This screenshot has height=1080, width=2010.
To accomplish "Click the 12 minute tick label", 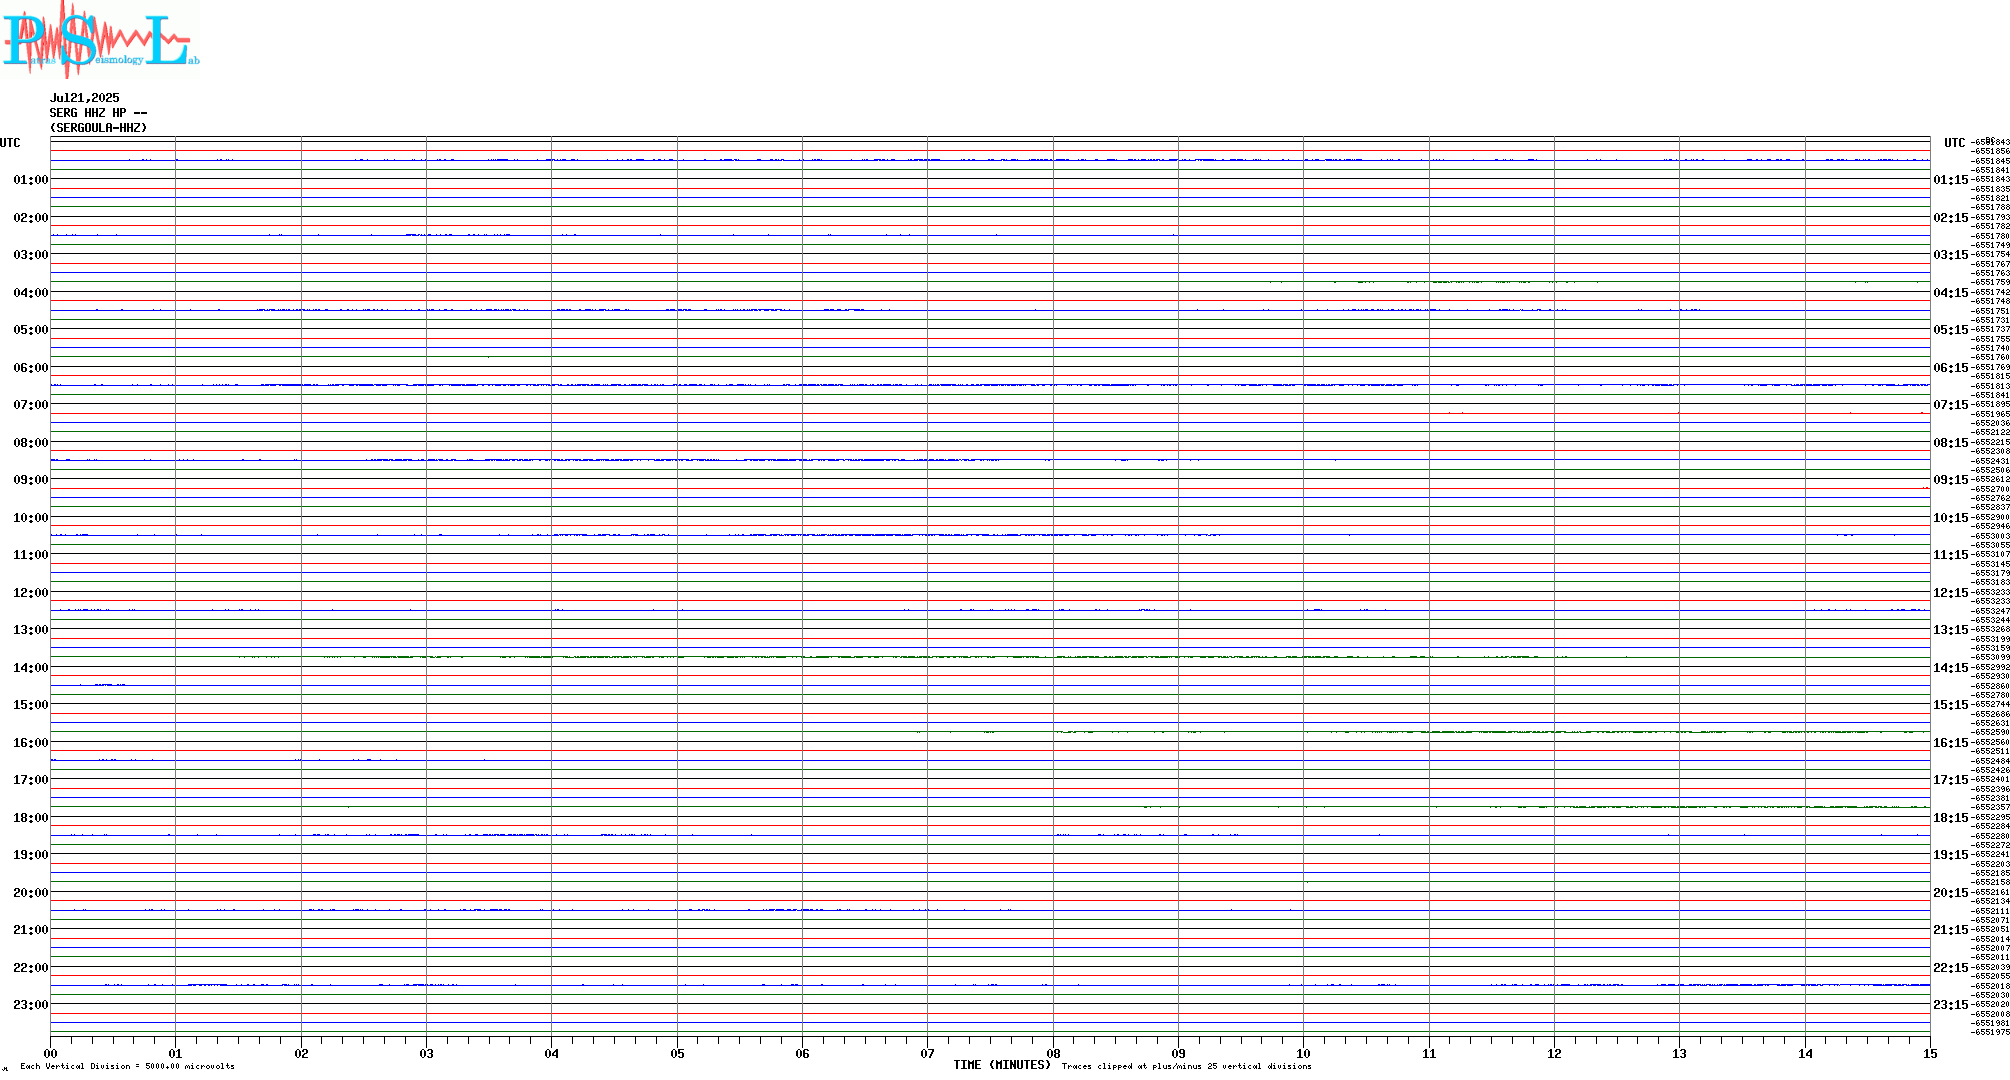I will click(x=1554, y=1053).
